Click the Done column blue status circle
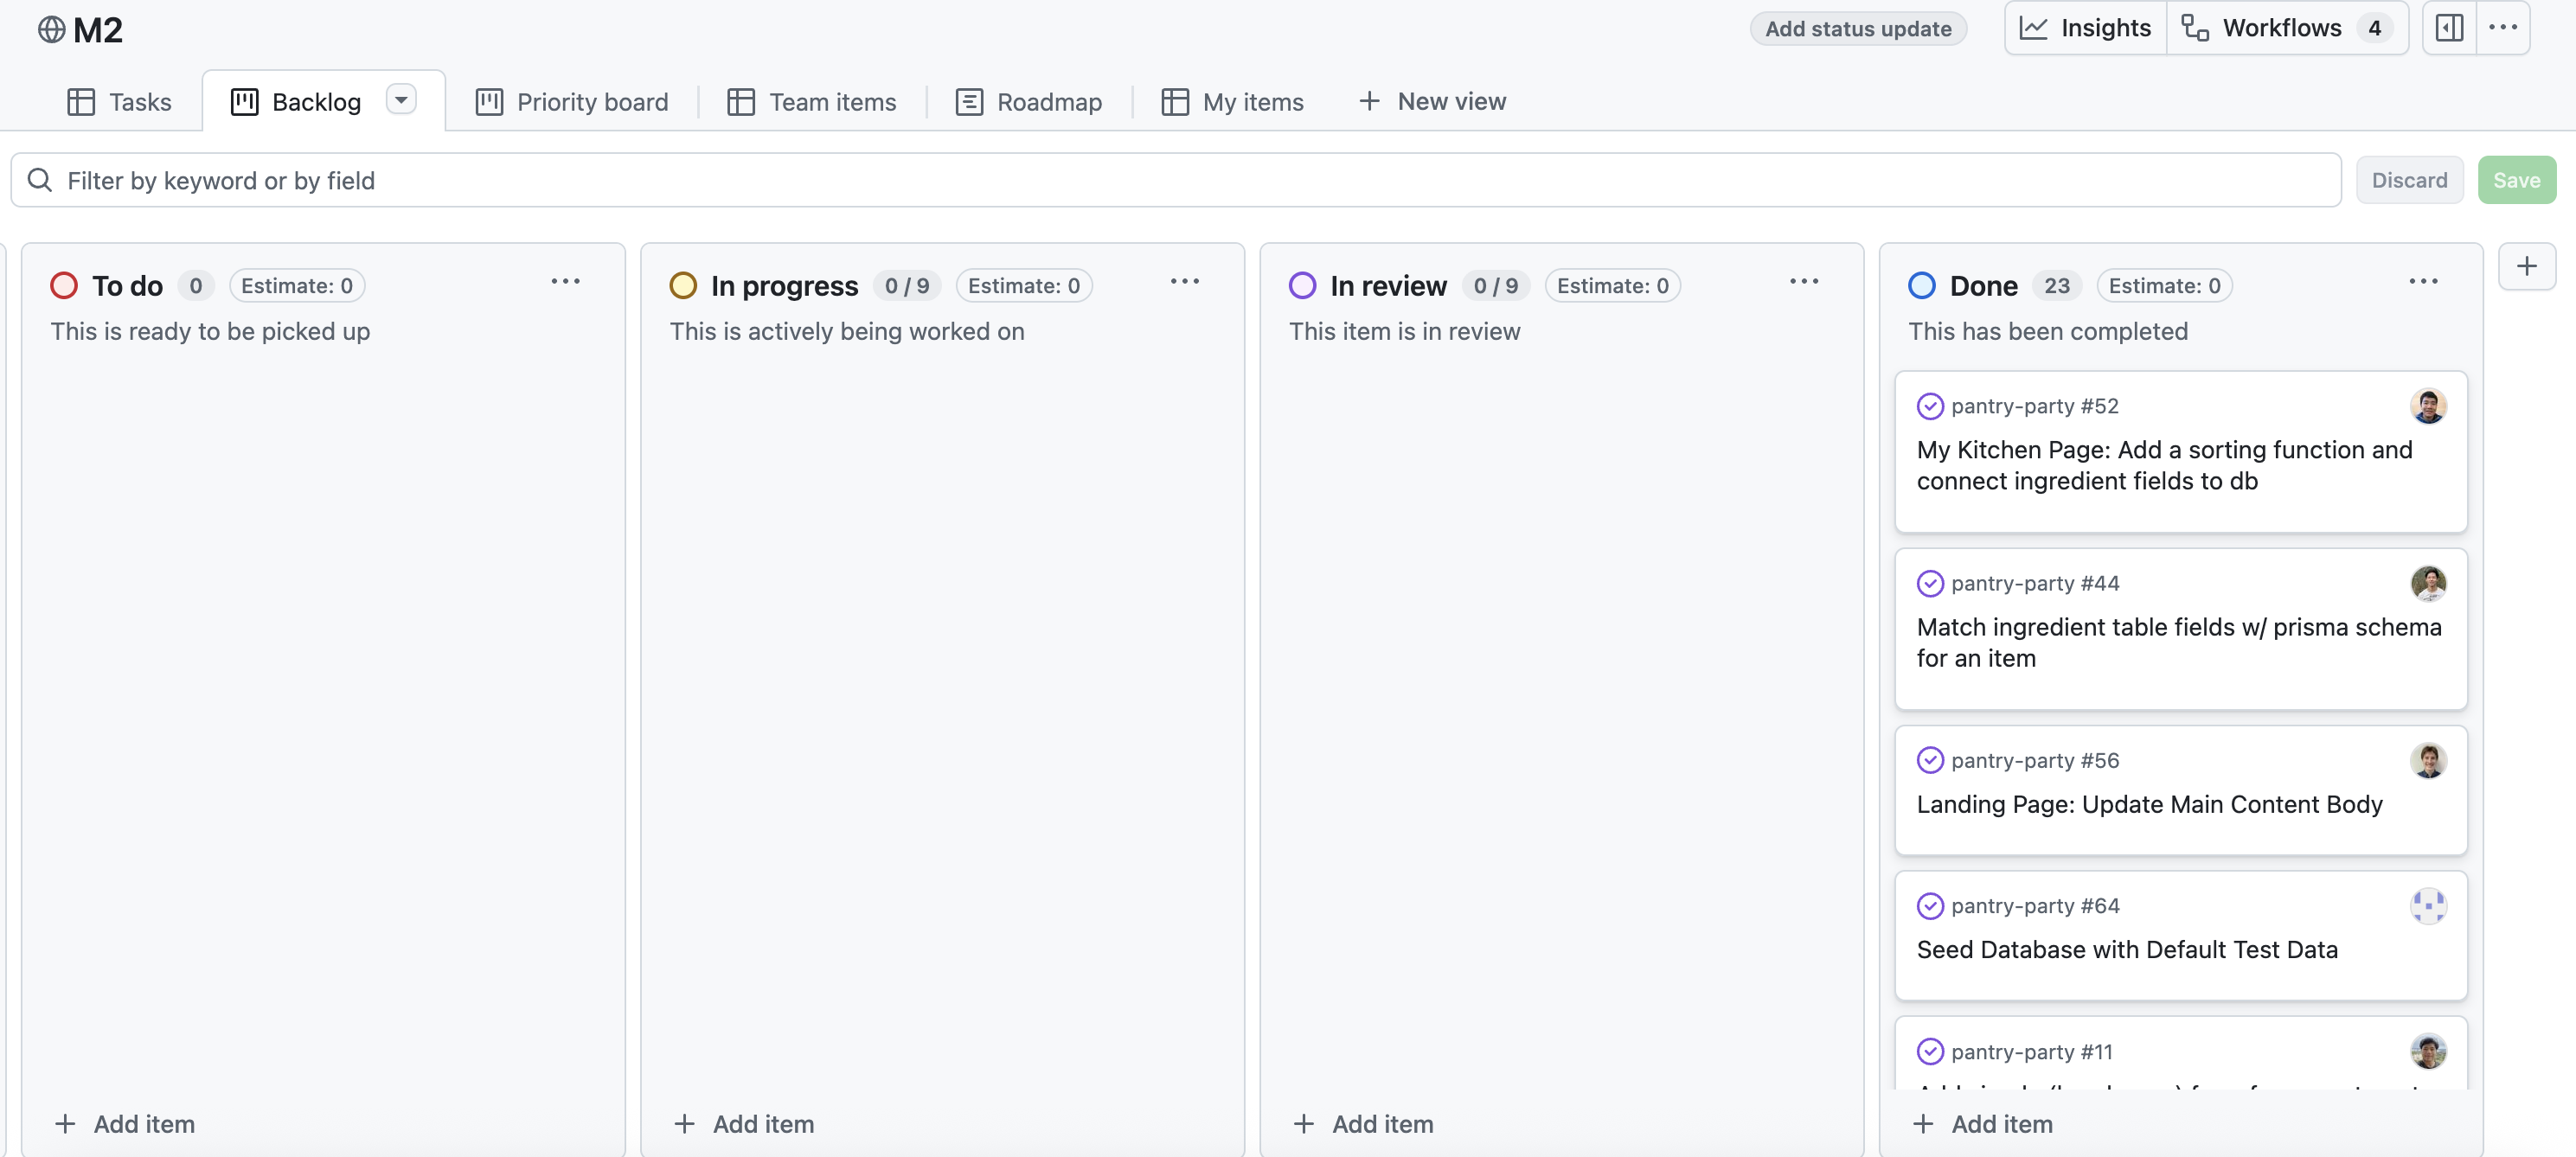 [x=1921, y=286]
